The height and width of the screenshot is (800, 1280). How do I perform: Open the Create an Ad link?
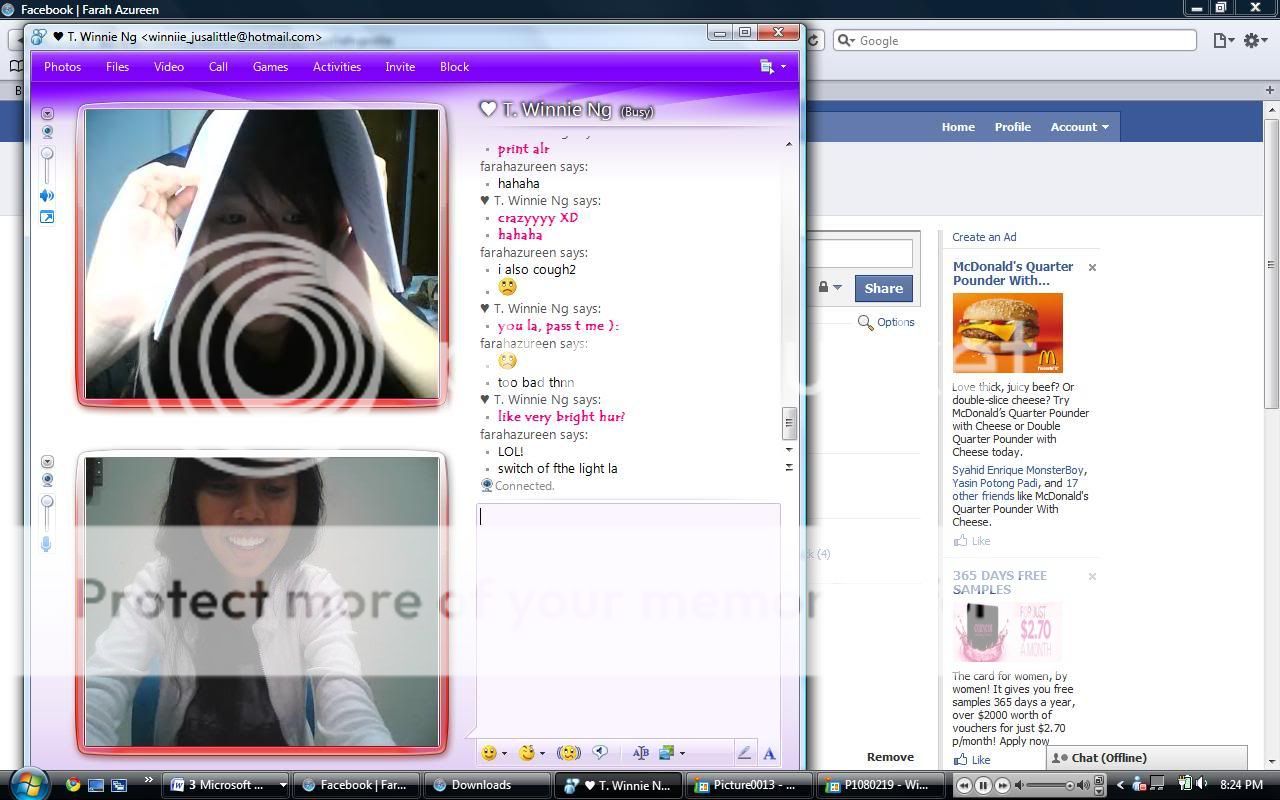[984, 237]
